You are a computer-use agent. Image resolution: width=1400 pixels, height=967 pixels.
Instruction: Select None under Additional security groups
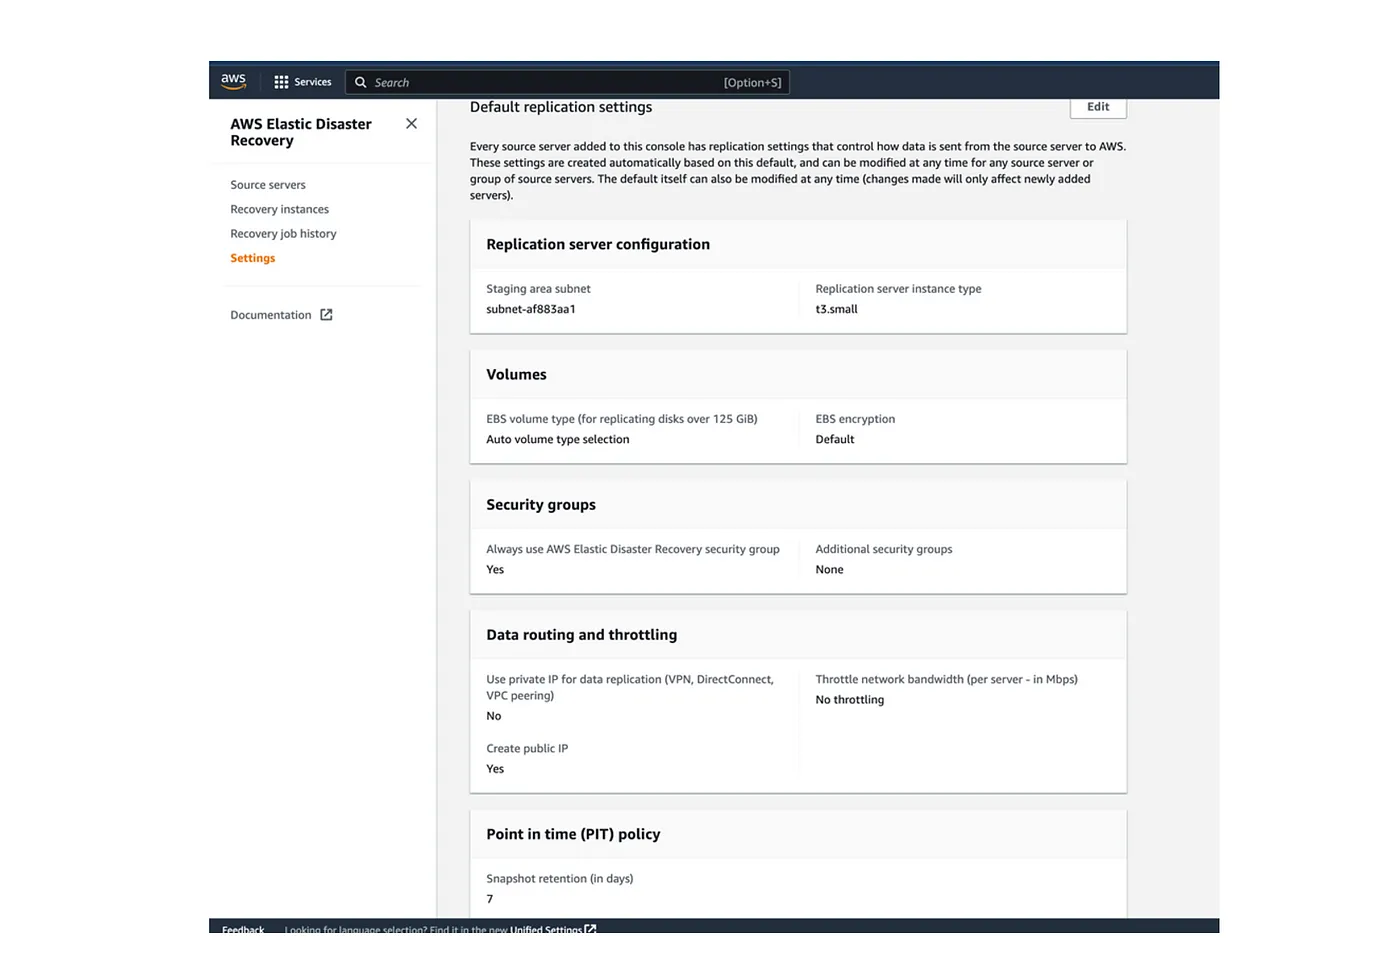(x=829, y=569)
